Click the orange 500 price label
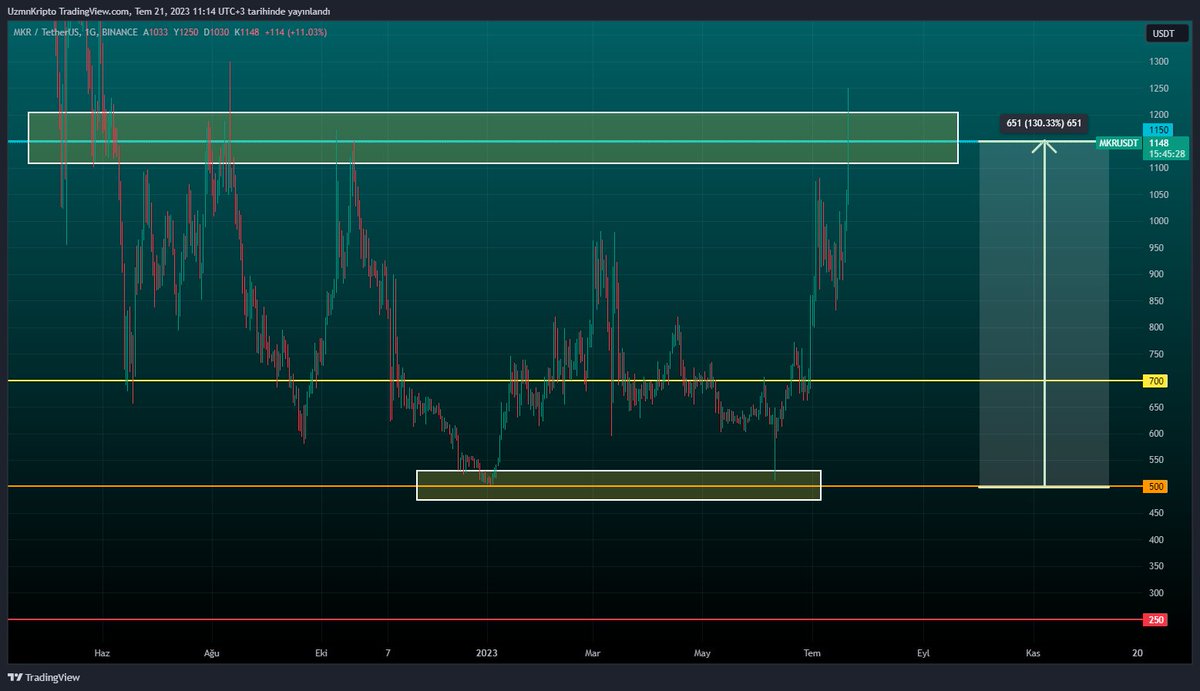Screen dimensions: 1200x691 1157,487
